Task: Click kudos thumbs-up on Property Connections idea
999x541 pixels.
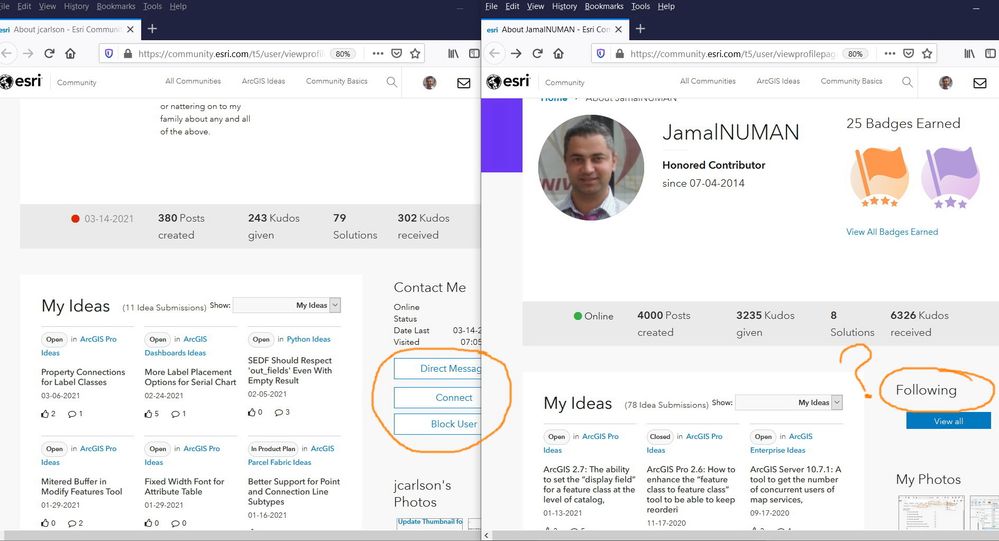Action: pos(45,414)
